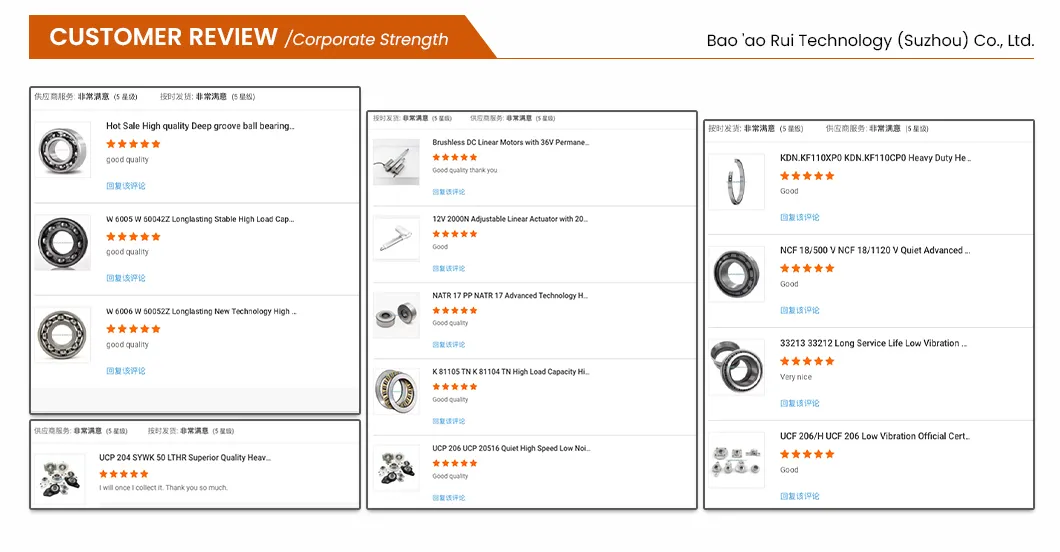The height and width of the screenshot is (552, 1060).
Task: Click reply link under Hot Sale bearing review
Action: pyautogui.click(x=126, y=186)
